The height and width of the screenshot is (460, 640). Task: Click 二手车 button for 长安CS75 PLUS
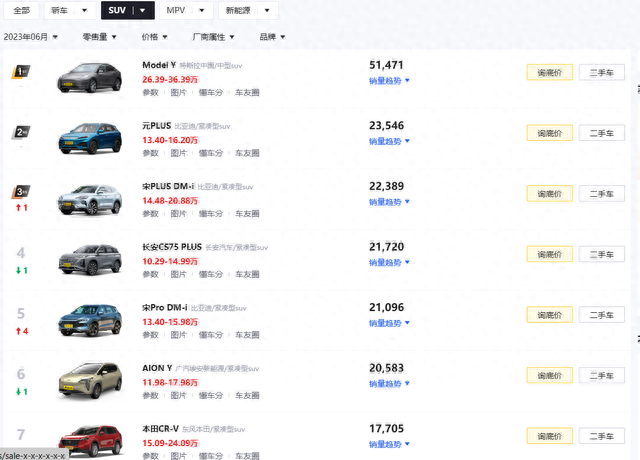tap(602, 254)
